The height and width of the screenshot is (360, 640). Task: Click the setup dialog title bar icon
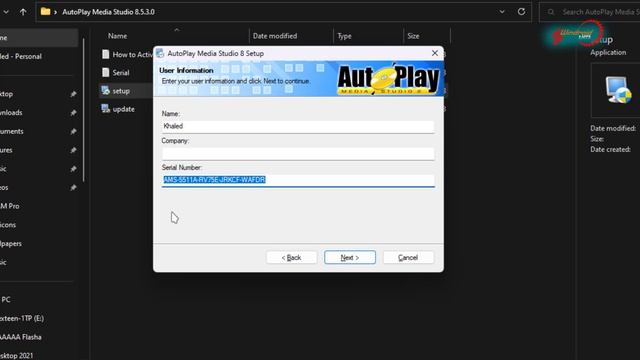click(160, 53)
